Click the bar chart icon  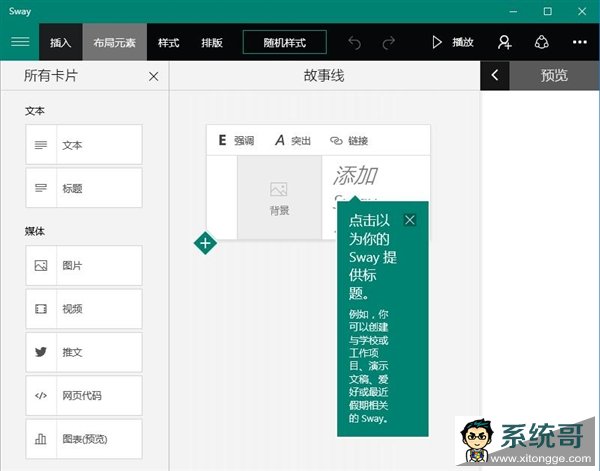tap(41, 439)
